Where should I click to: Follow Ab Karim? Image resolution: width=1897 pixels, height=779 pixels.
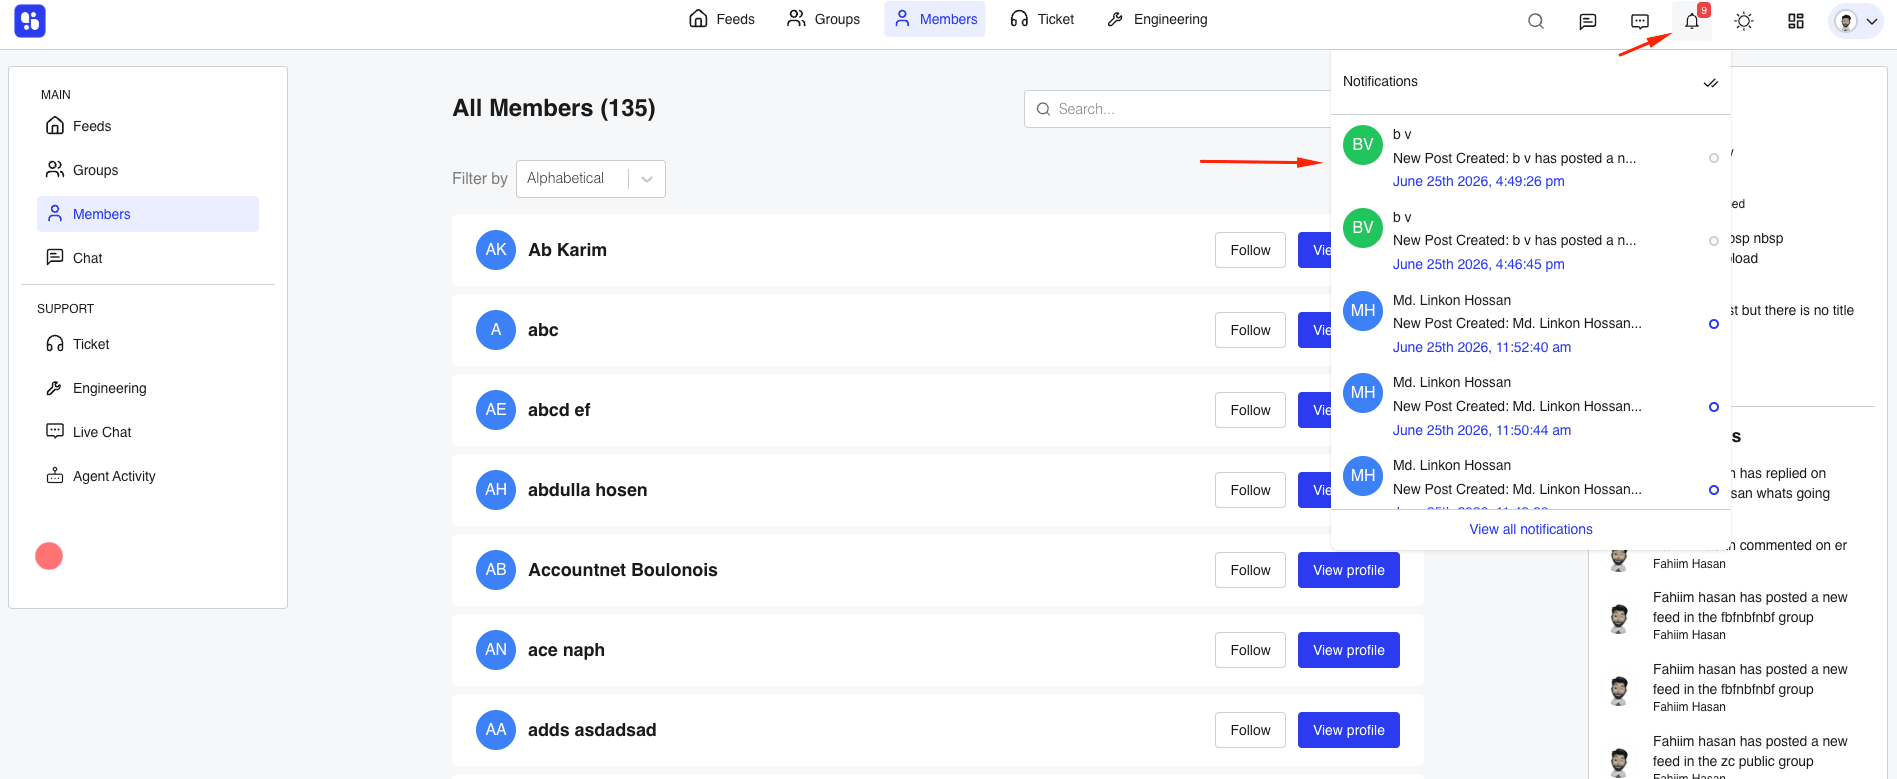pyautogui.click(x=1250, y=250)
